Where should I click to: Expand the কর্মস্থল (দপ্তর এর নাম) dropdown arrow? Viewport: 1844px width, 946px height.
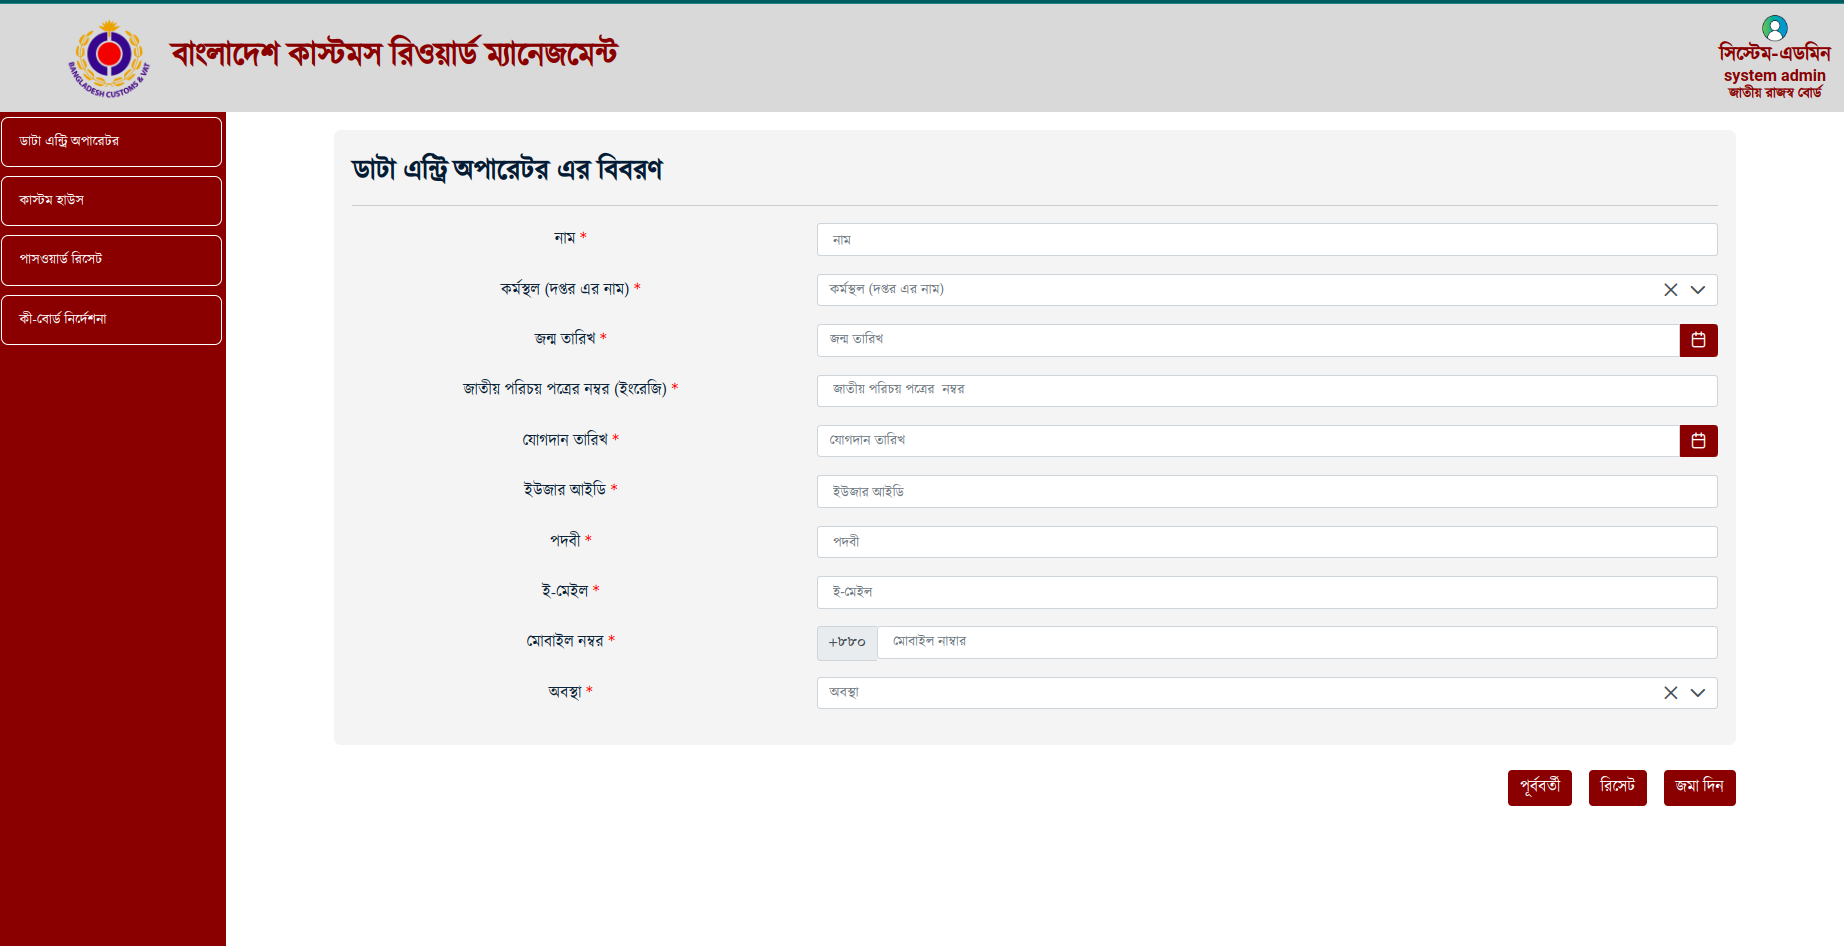click(x=1698, y=290)
